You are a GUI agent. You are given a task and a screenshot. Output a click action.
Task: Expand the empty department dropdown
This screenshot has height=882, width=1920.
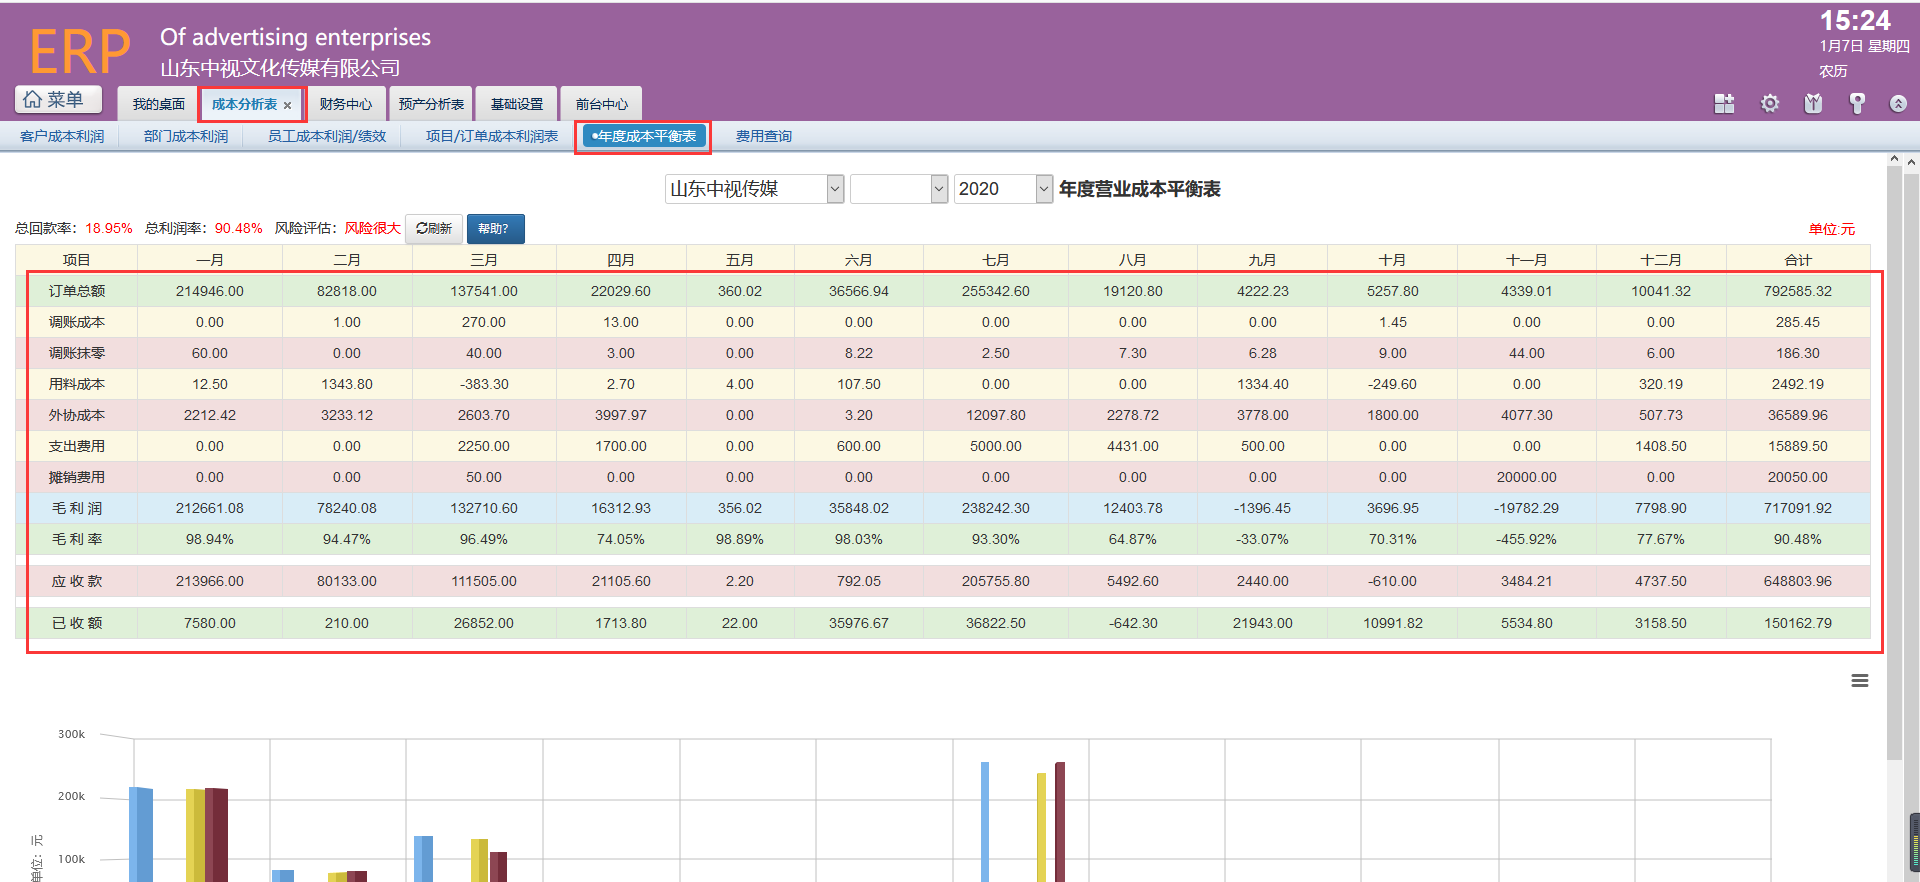(x=899, y=189)
